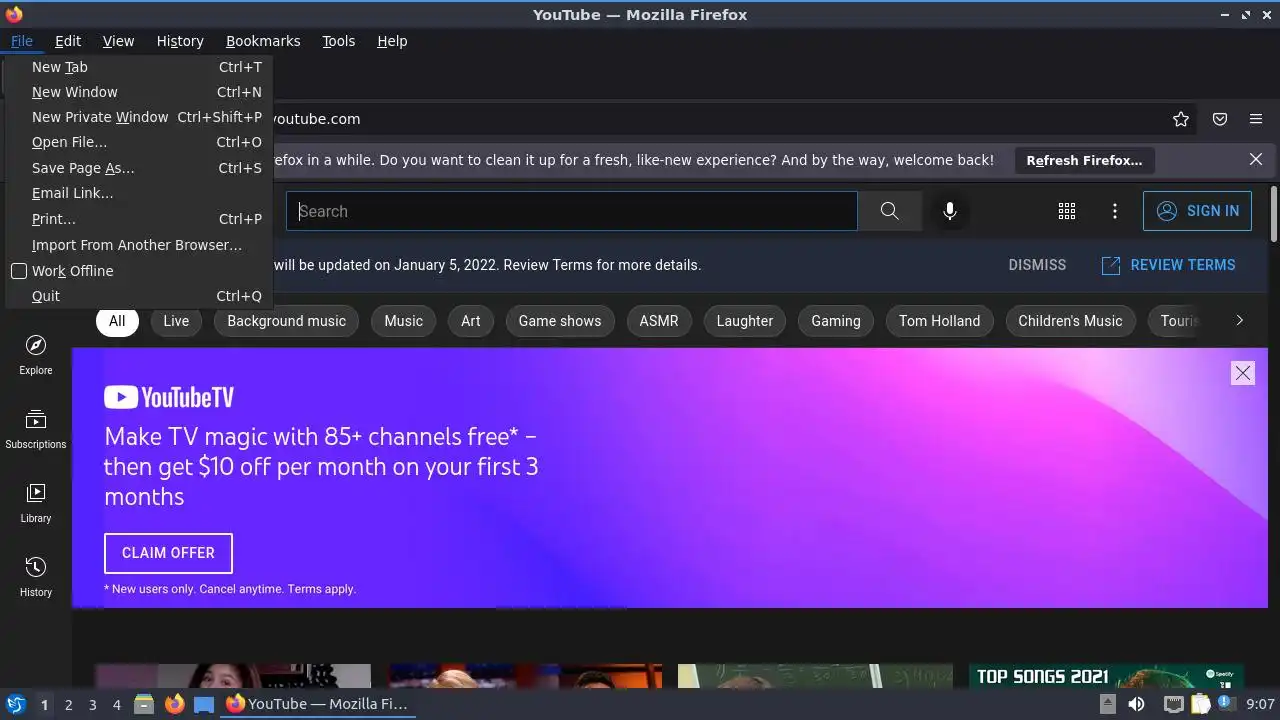This screenshot has height=720, width=1280.
Task: Click the clipboard icon in system tray
Action: click(1200, 704)
